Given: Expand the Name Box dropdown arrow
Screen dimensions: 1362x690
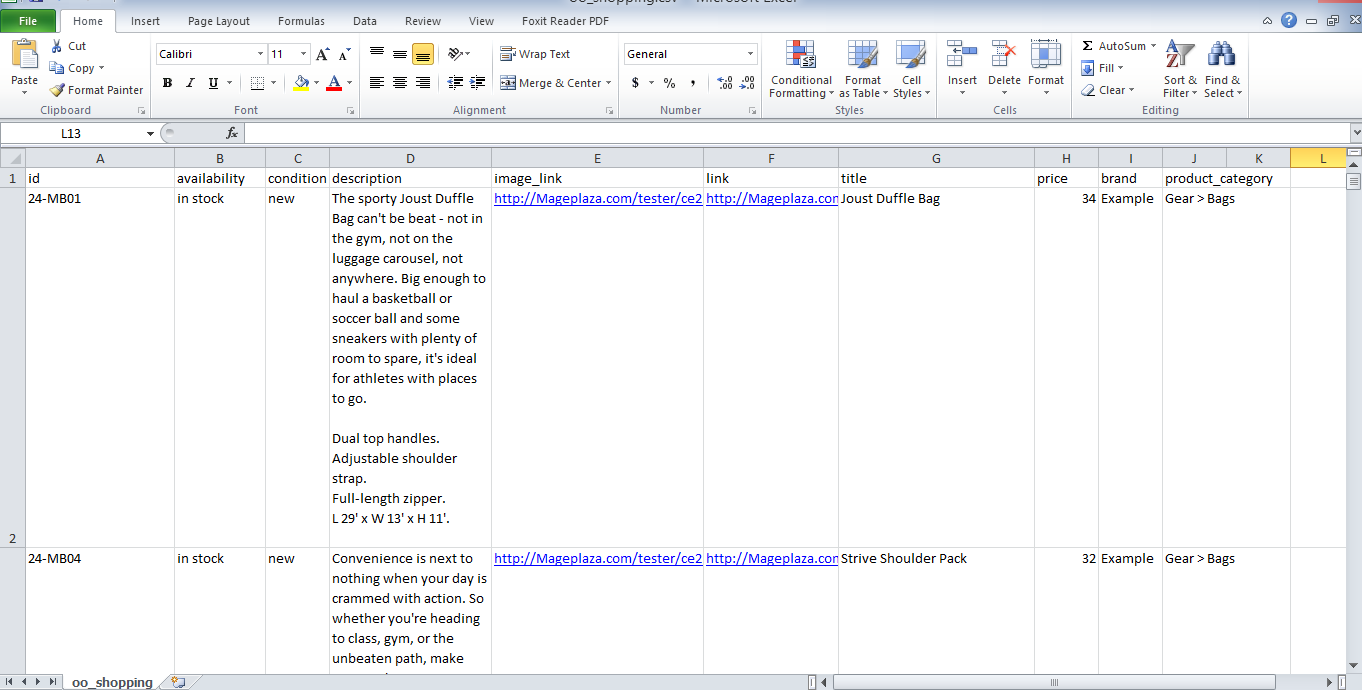Looking at the screenshot, I should click(x=150, y=133).
